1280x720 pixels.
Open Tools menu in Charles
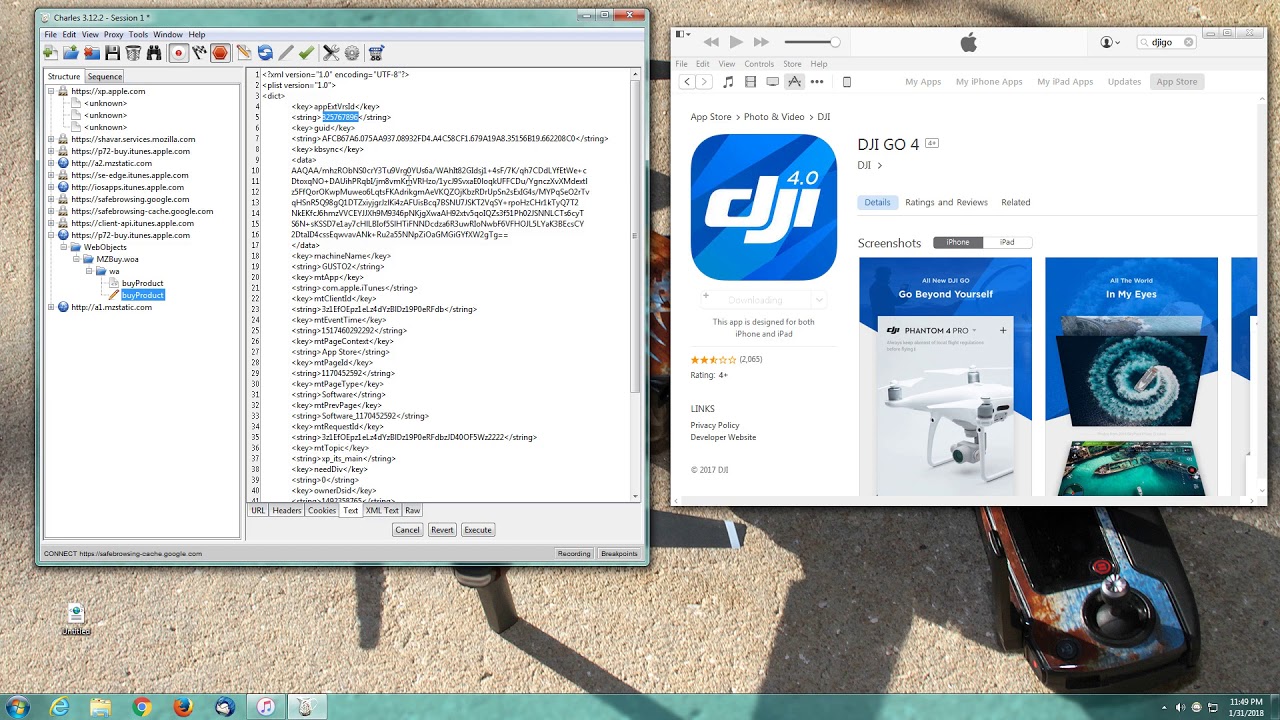pyautogui.click(x=138, y=35)
